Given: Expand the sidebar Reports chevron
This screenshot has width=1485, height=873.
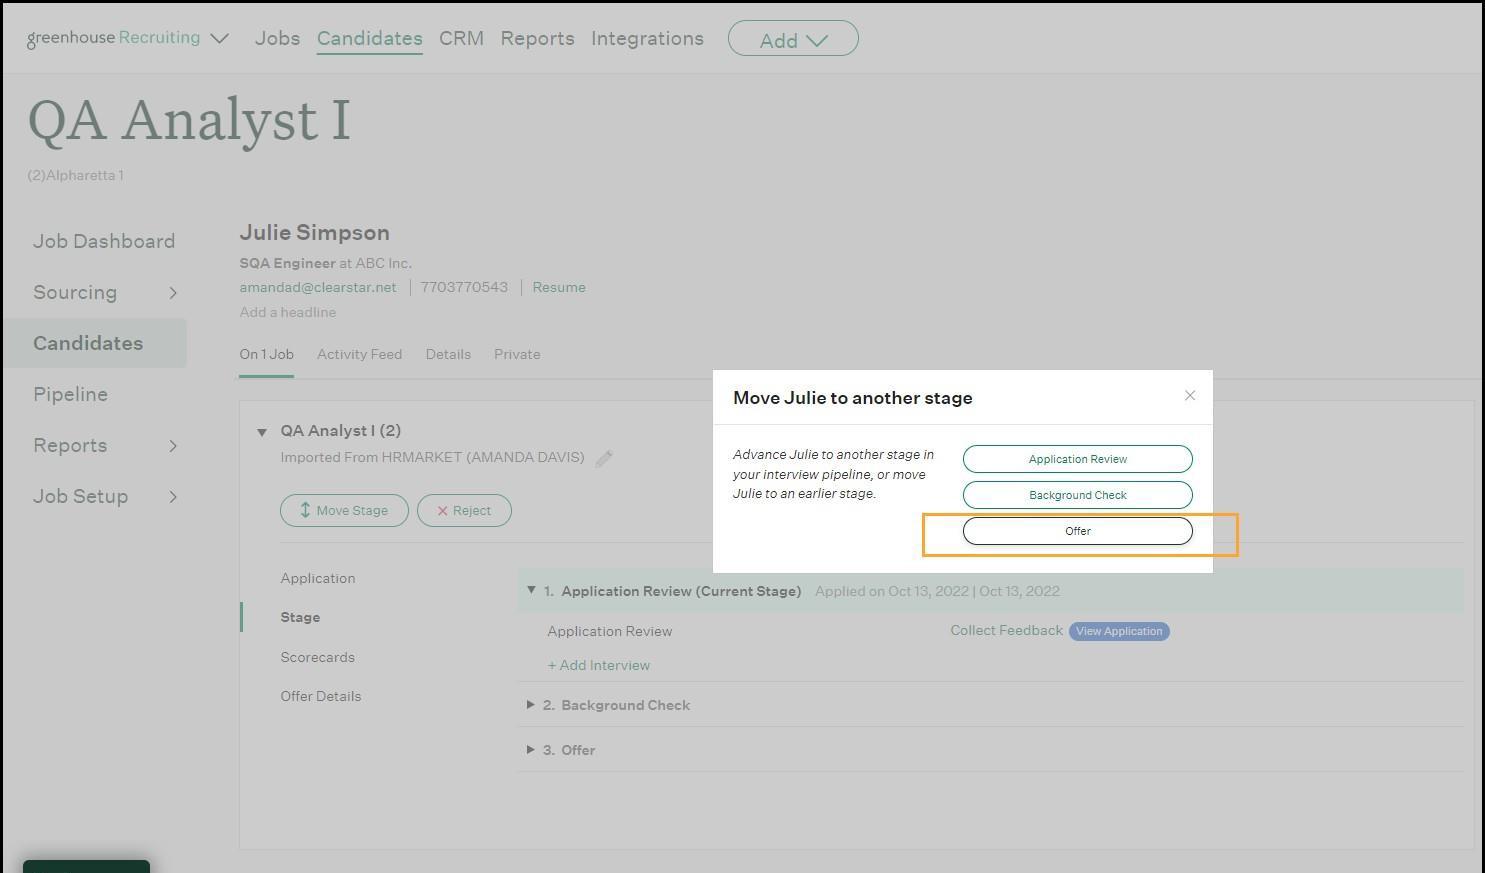Looking at the screenshot, I should pos(173,446).
